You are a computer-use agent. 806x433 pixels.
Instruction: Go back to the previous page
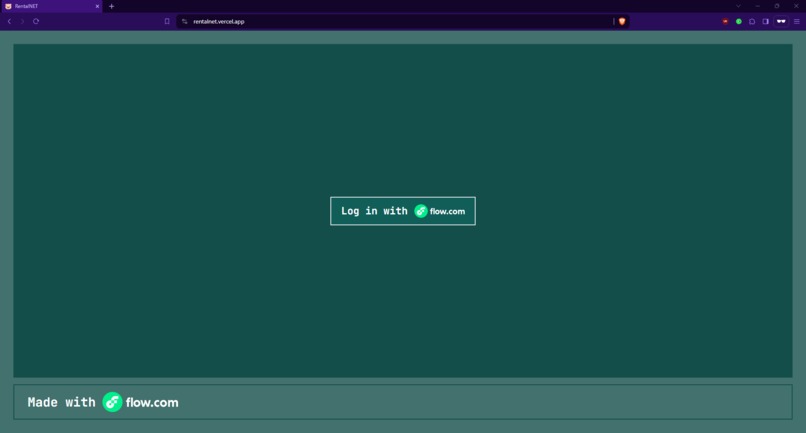9,21
